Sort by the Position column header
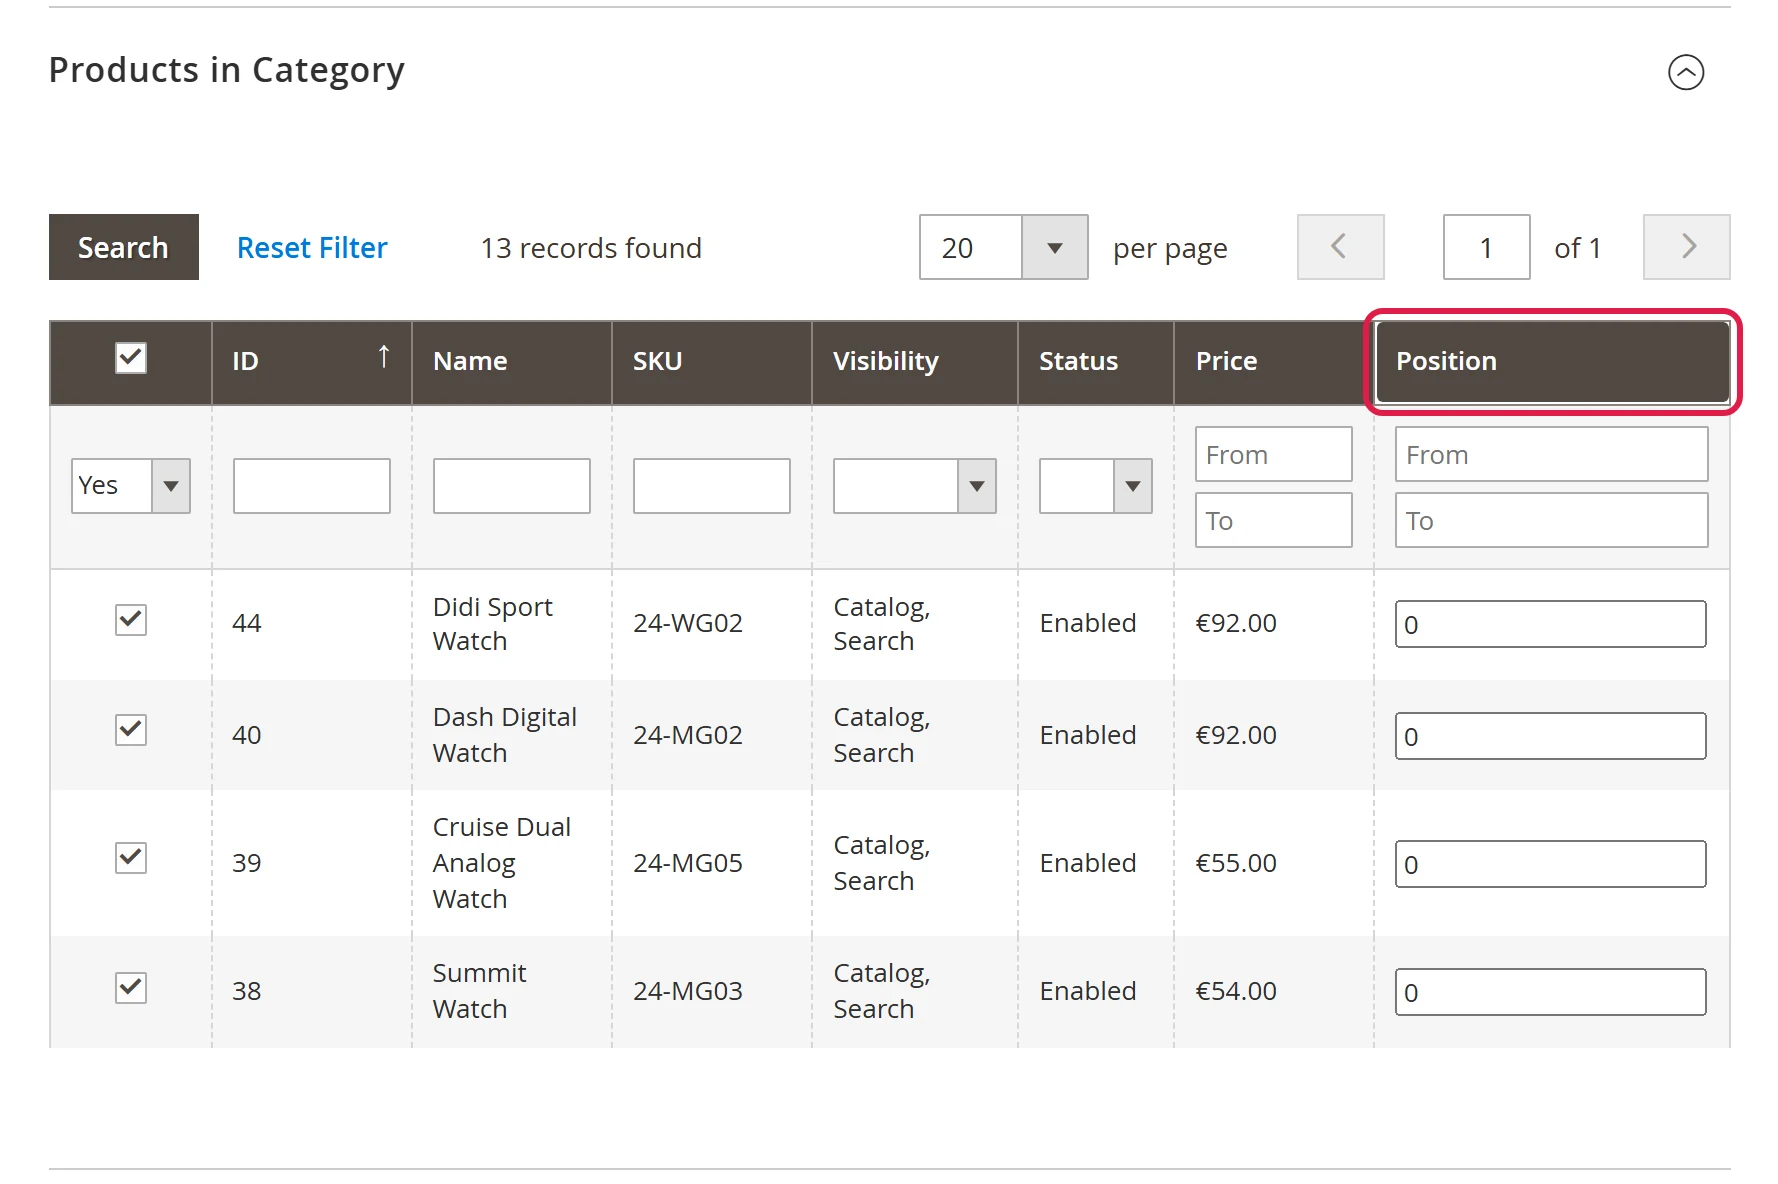The width and height of the screenshot is (1778, 1184). tap(1552, 361)
